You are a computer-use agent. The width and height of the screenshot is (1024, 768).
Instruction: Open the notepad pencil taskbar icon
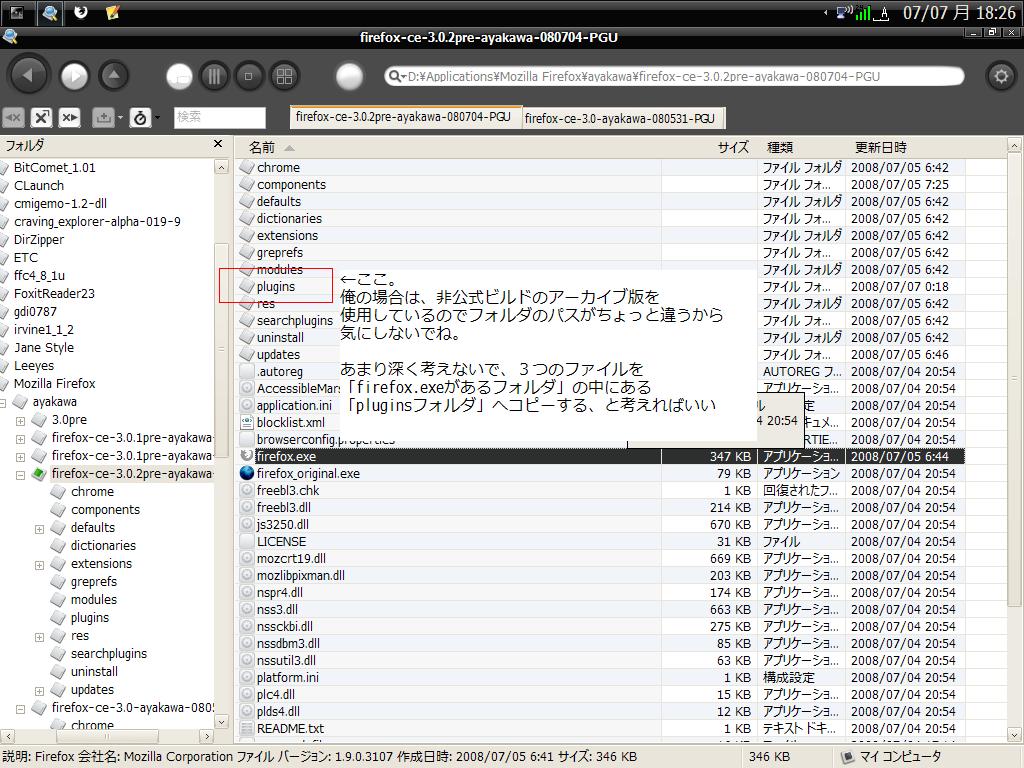pos(112,12)
